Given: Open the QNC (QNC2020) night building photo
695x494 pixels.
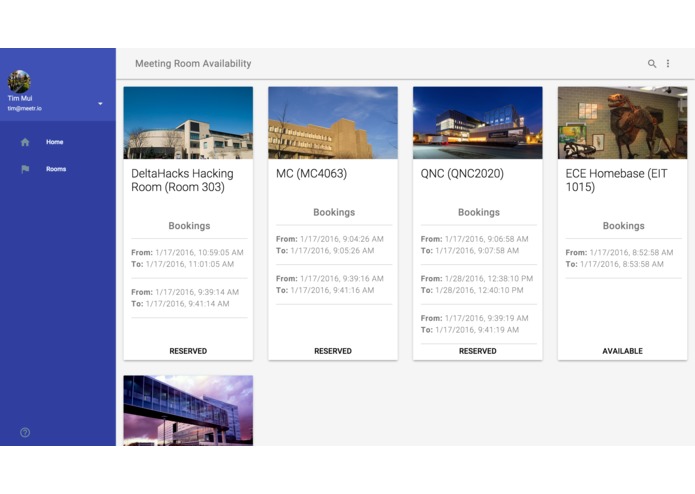Looking at the screenshot, I should [x=477, y=123].
